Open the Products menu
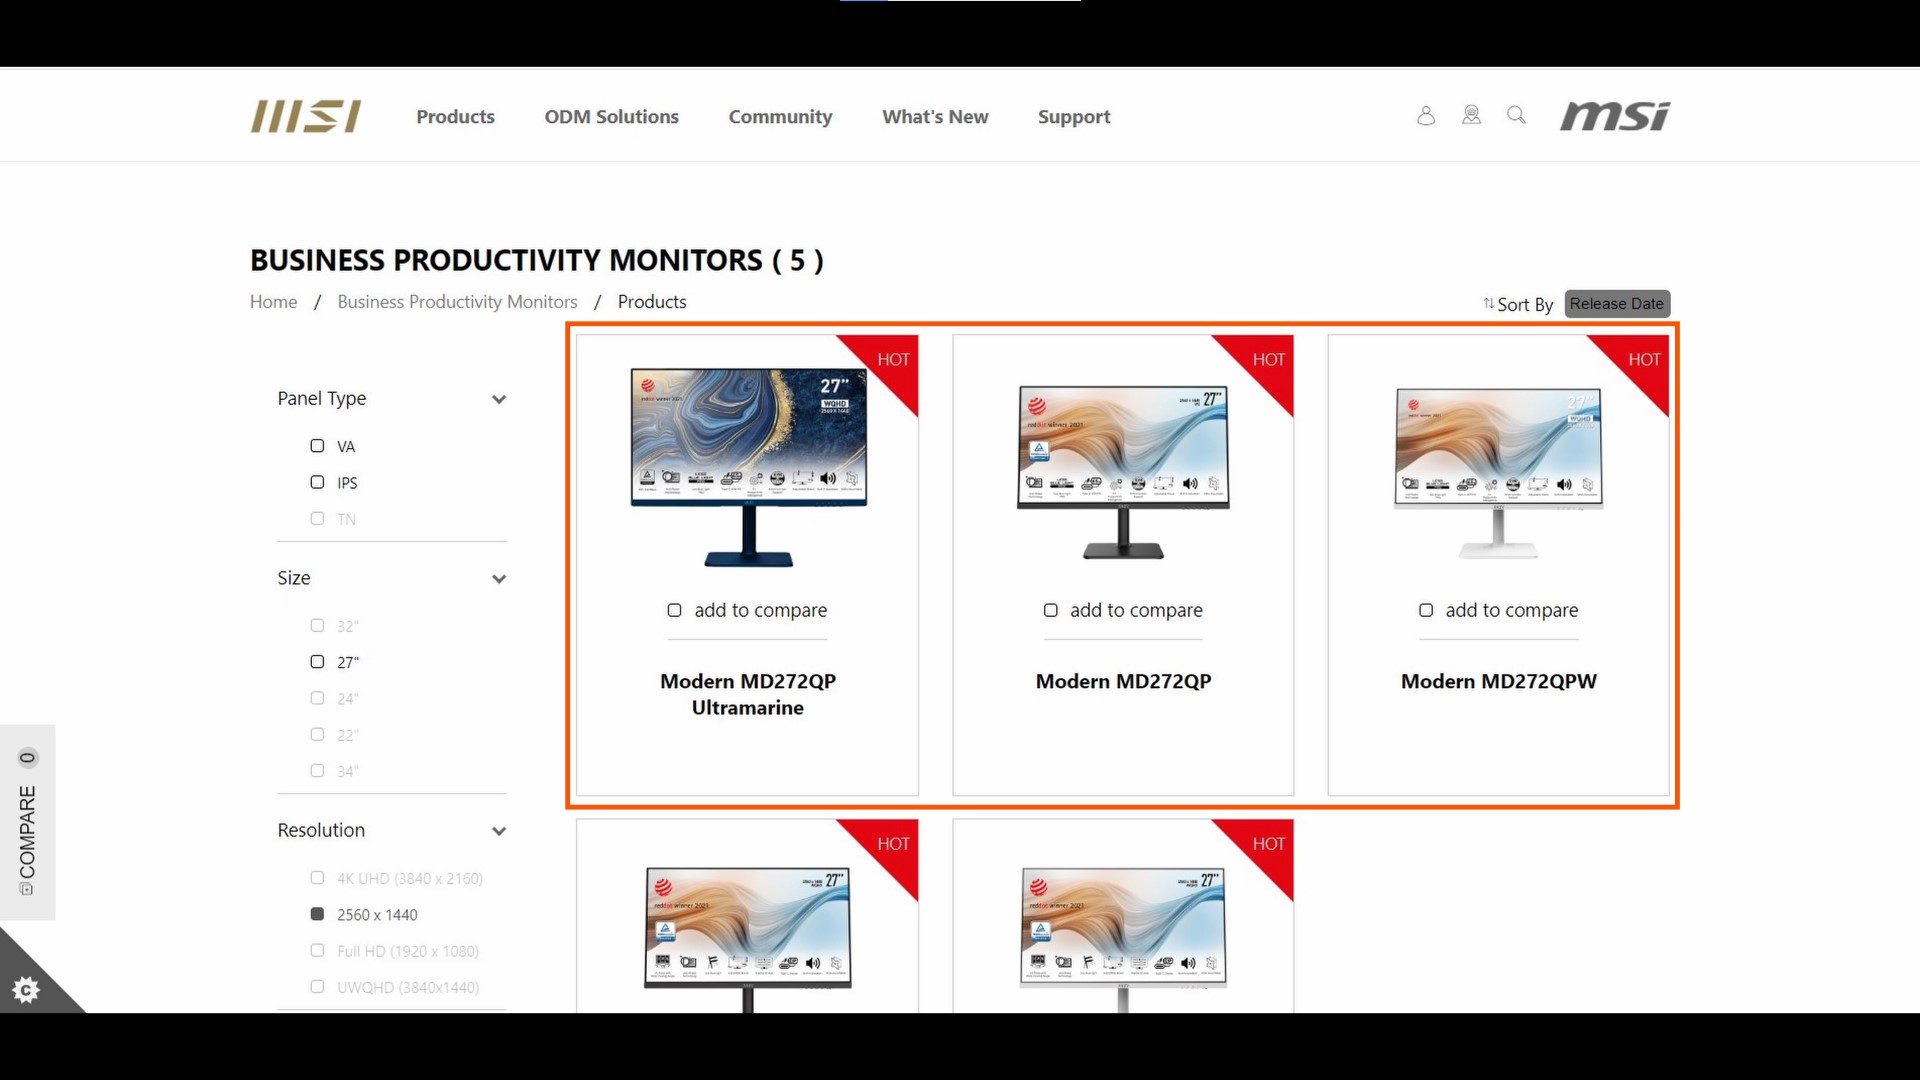Image resolution: width=1920 pixels, height=1080 pixels. pos(456,117)
